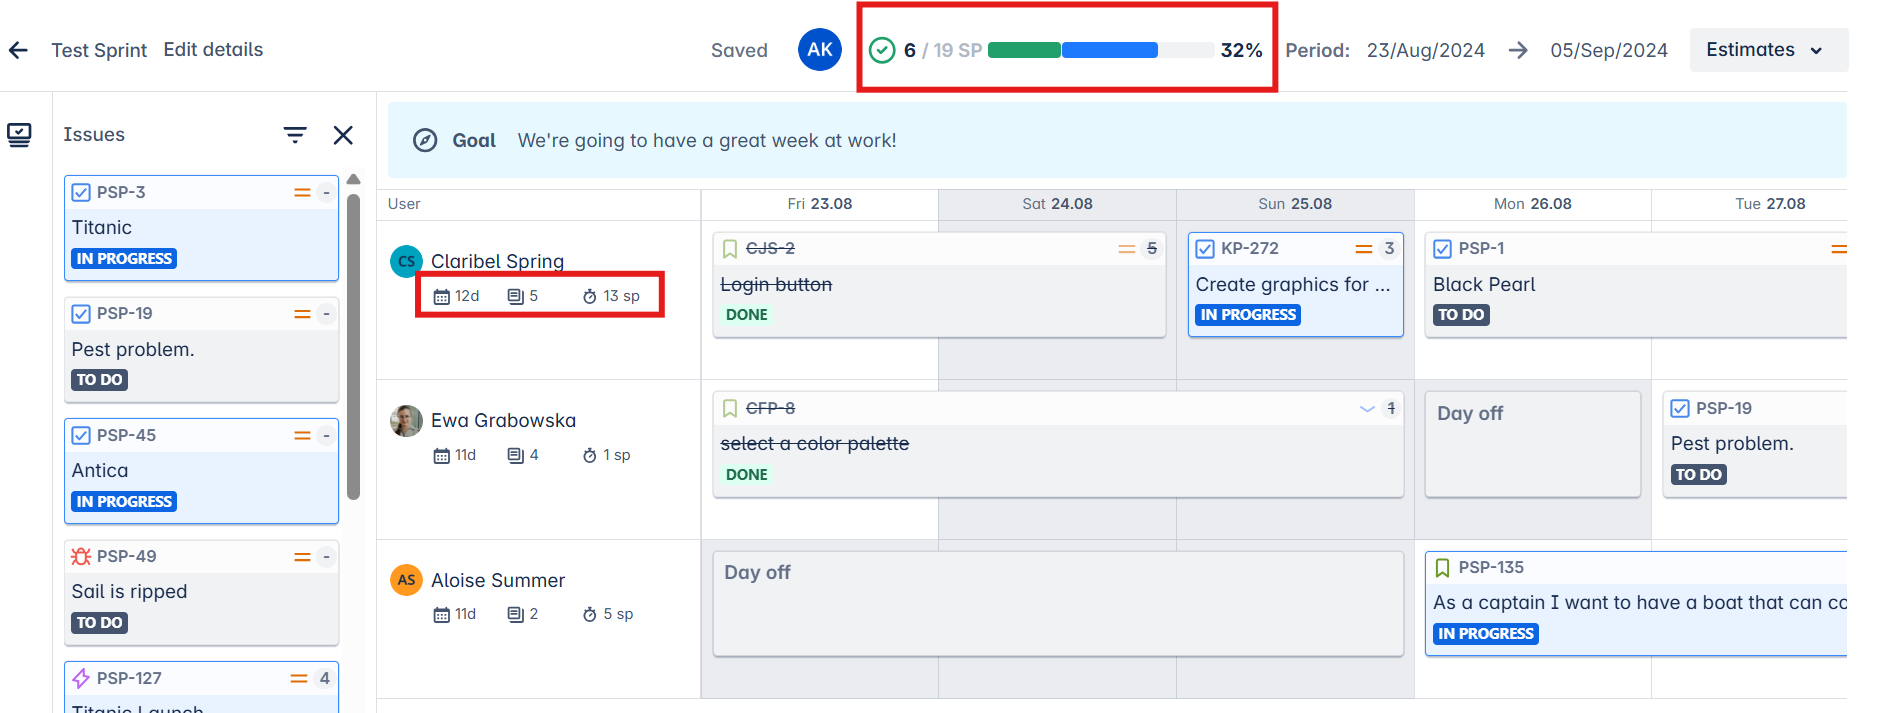Click the story bookmark icon on CJS-2
The height and width of the screenshot is (713, 1885).
pos(730,248)
